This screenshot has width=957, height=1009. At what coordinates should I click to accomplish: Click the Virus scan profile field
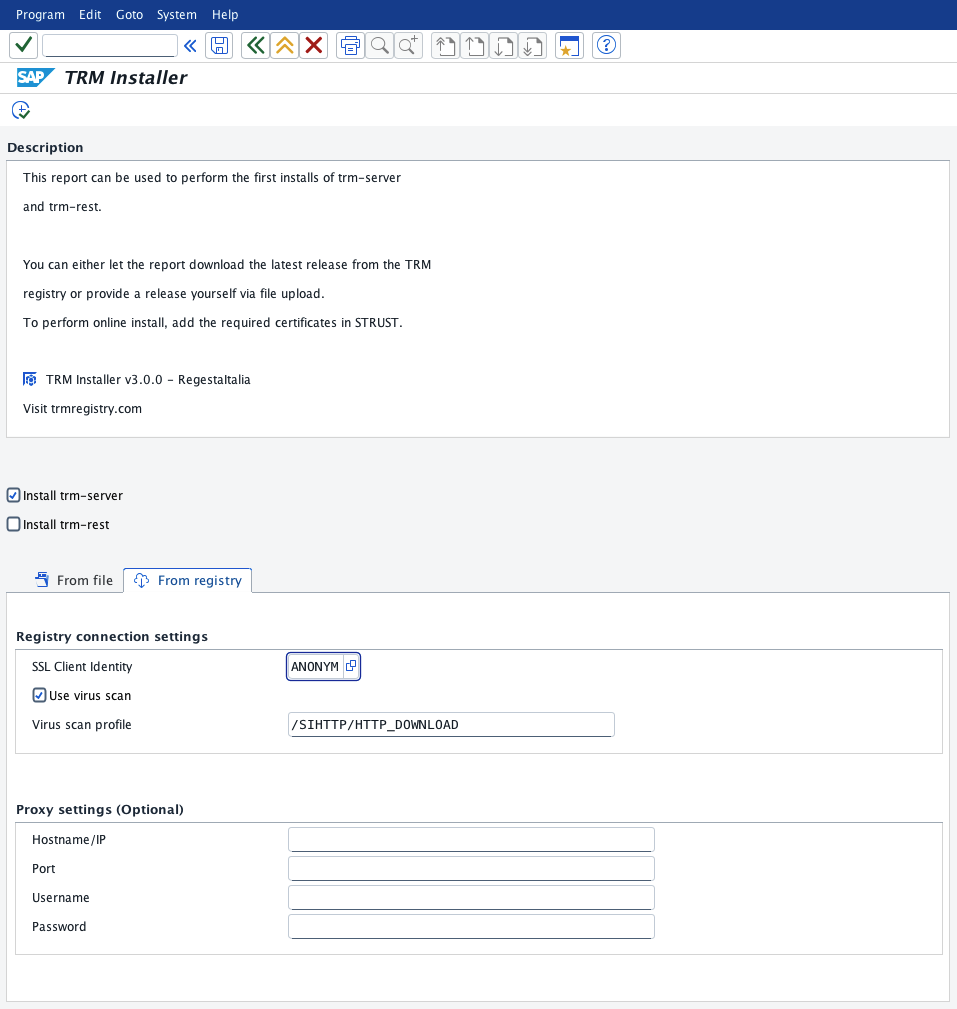click(x=451, y=725)
